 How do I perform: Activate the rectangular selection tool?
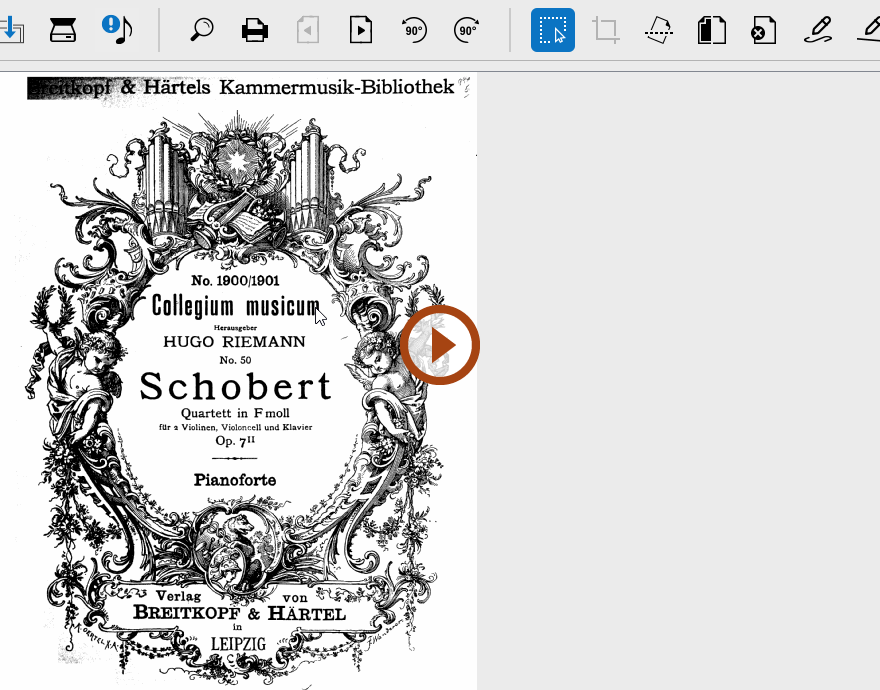[552, 30]
